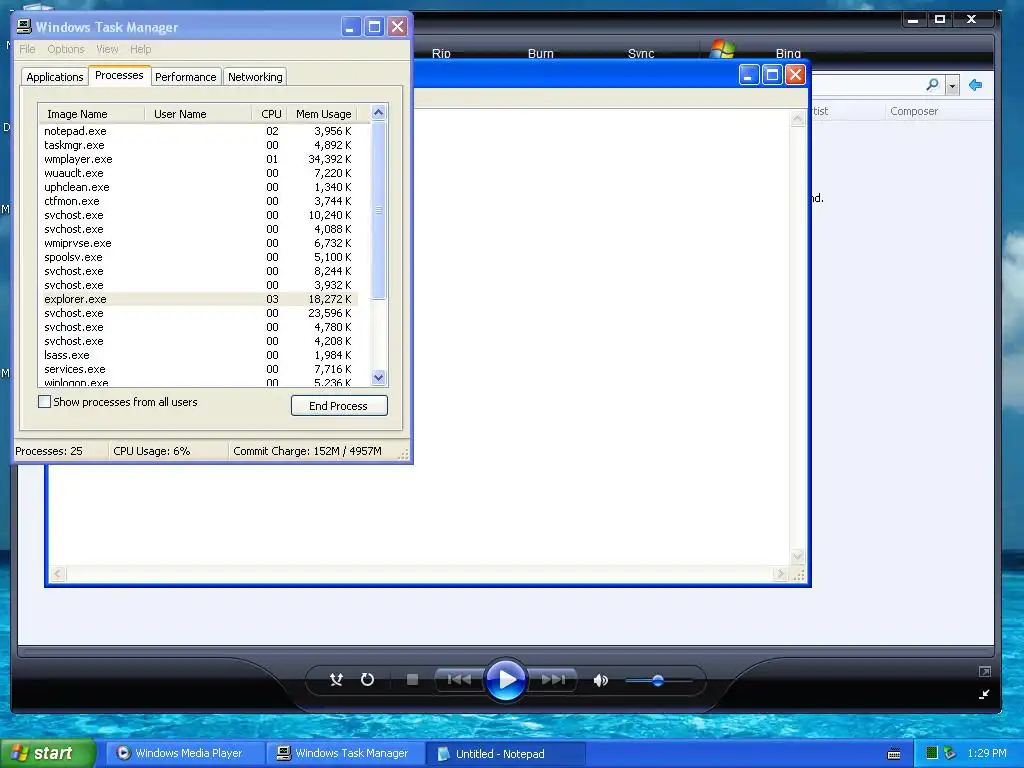Click process list scroll down arrow
Screen dimensions: 1024x768
click(379, 377)
